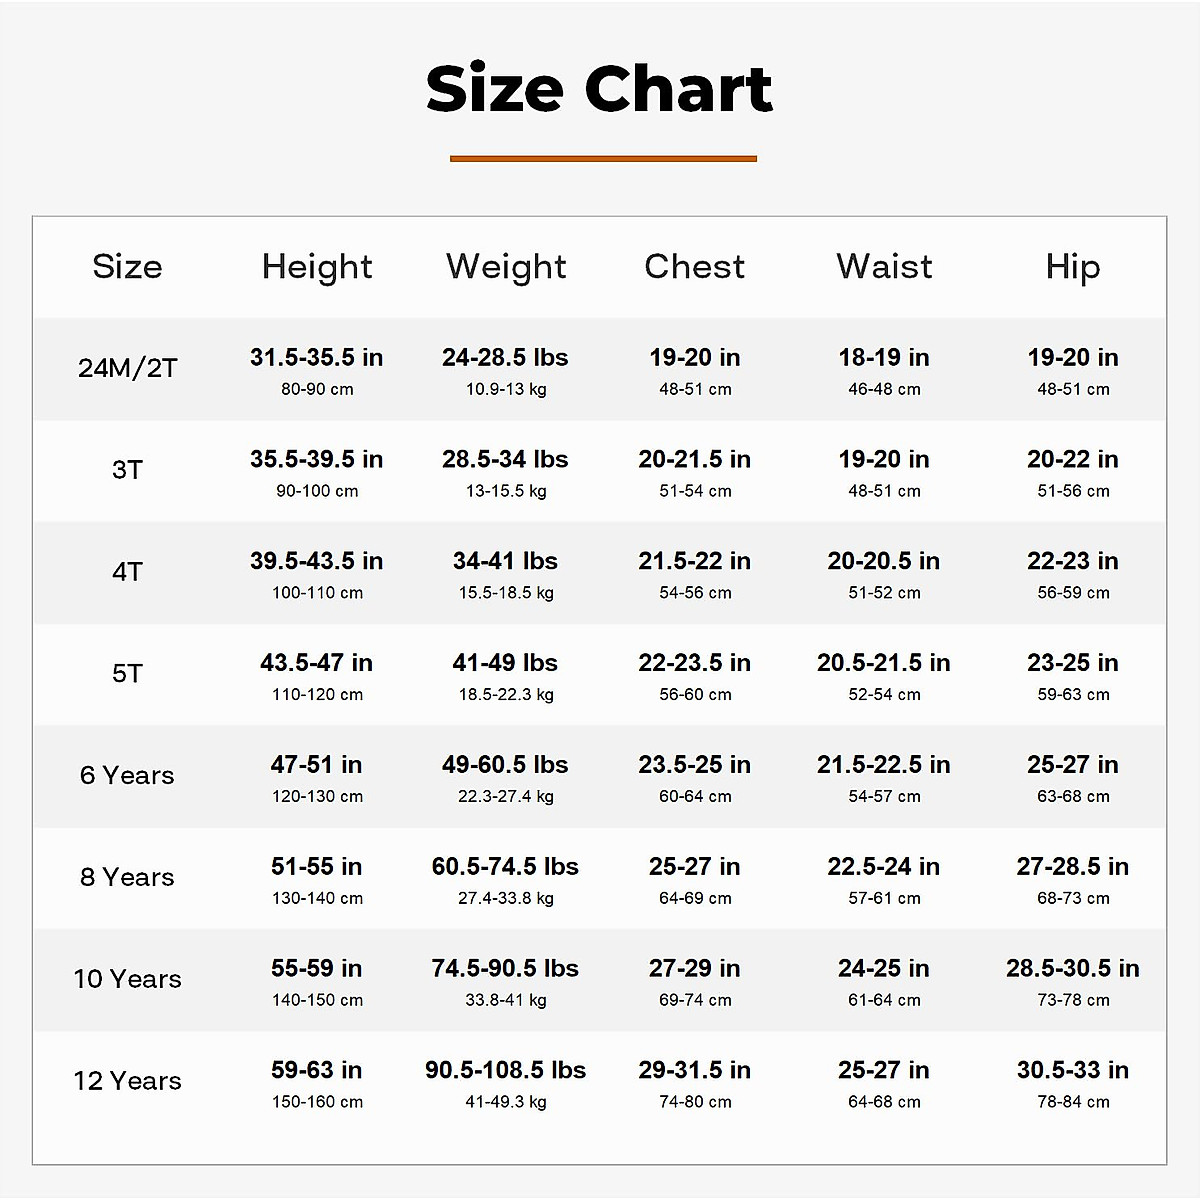Click the Chest column header
This screenshot has height=1200, width=1200.
click(x=695, y=267)
